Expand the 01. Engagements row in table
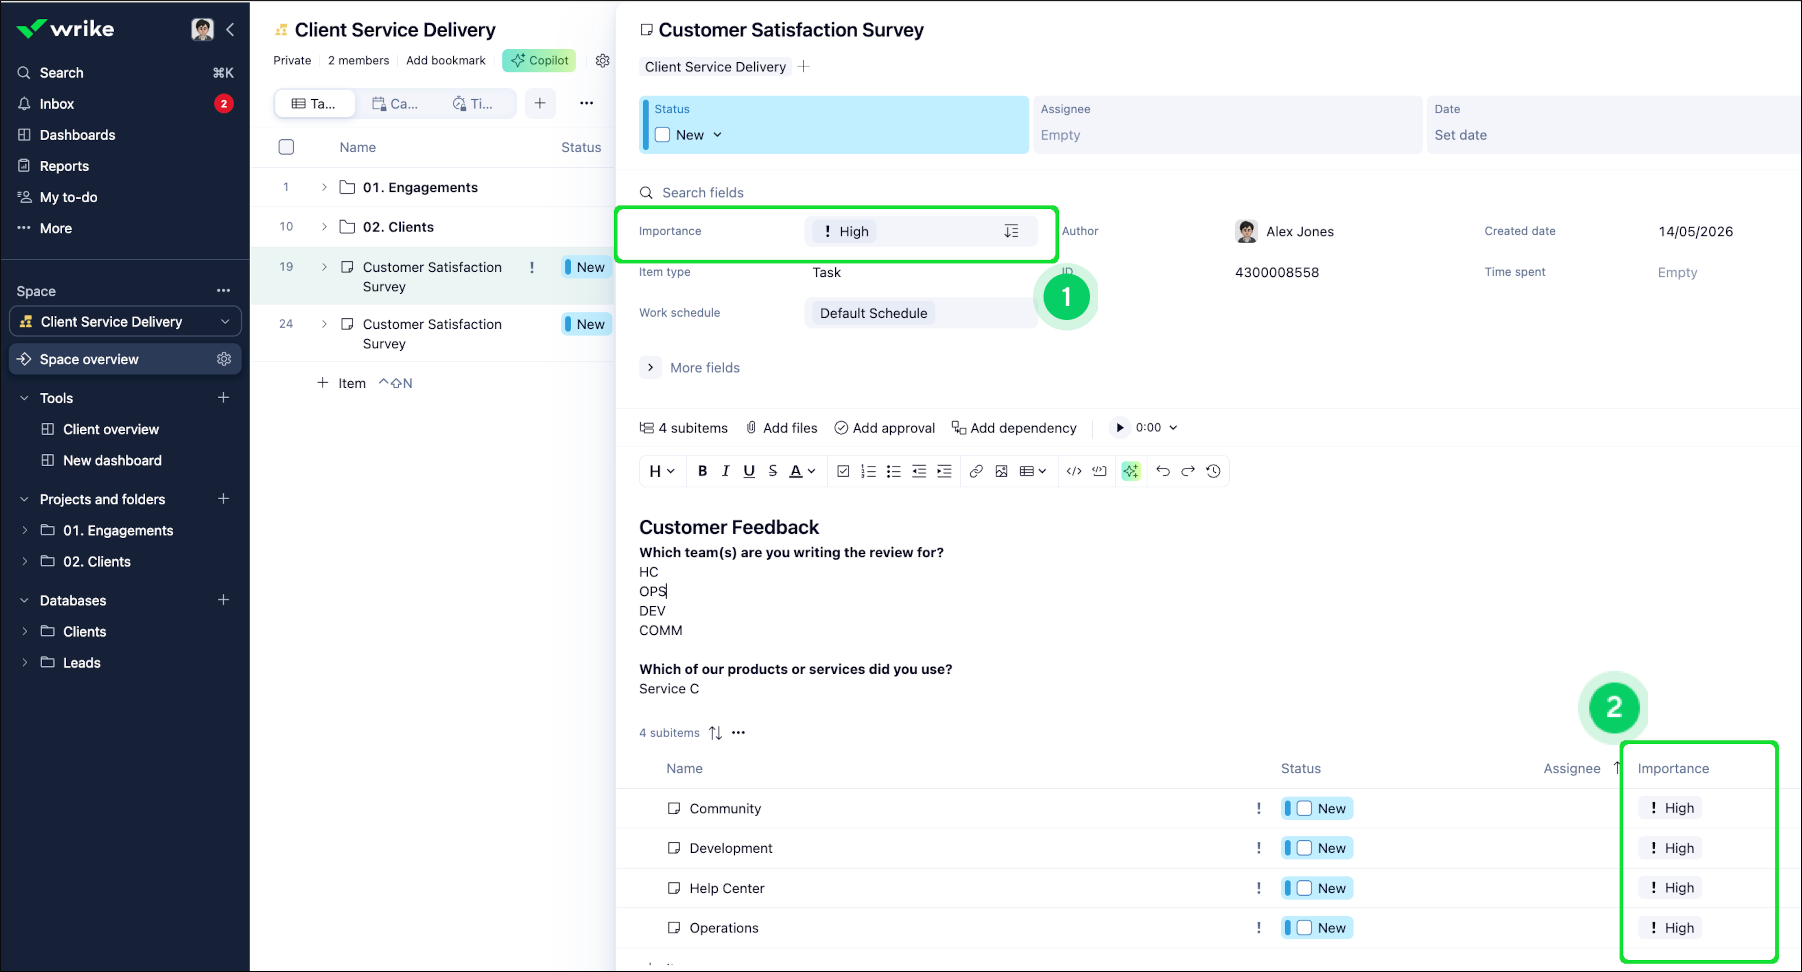1802x972 pixels. coord(324,187)
